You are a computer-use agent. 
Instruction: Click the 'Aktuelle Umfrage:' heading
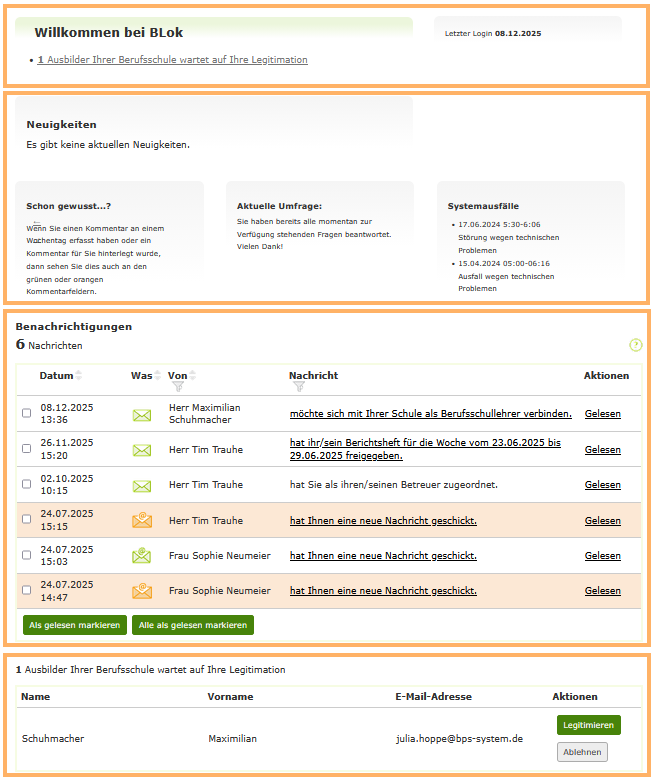point(279,206)
